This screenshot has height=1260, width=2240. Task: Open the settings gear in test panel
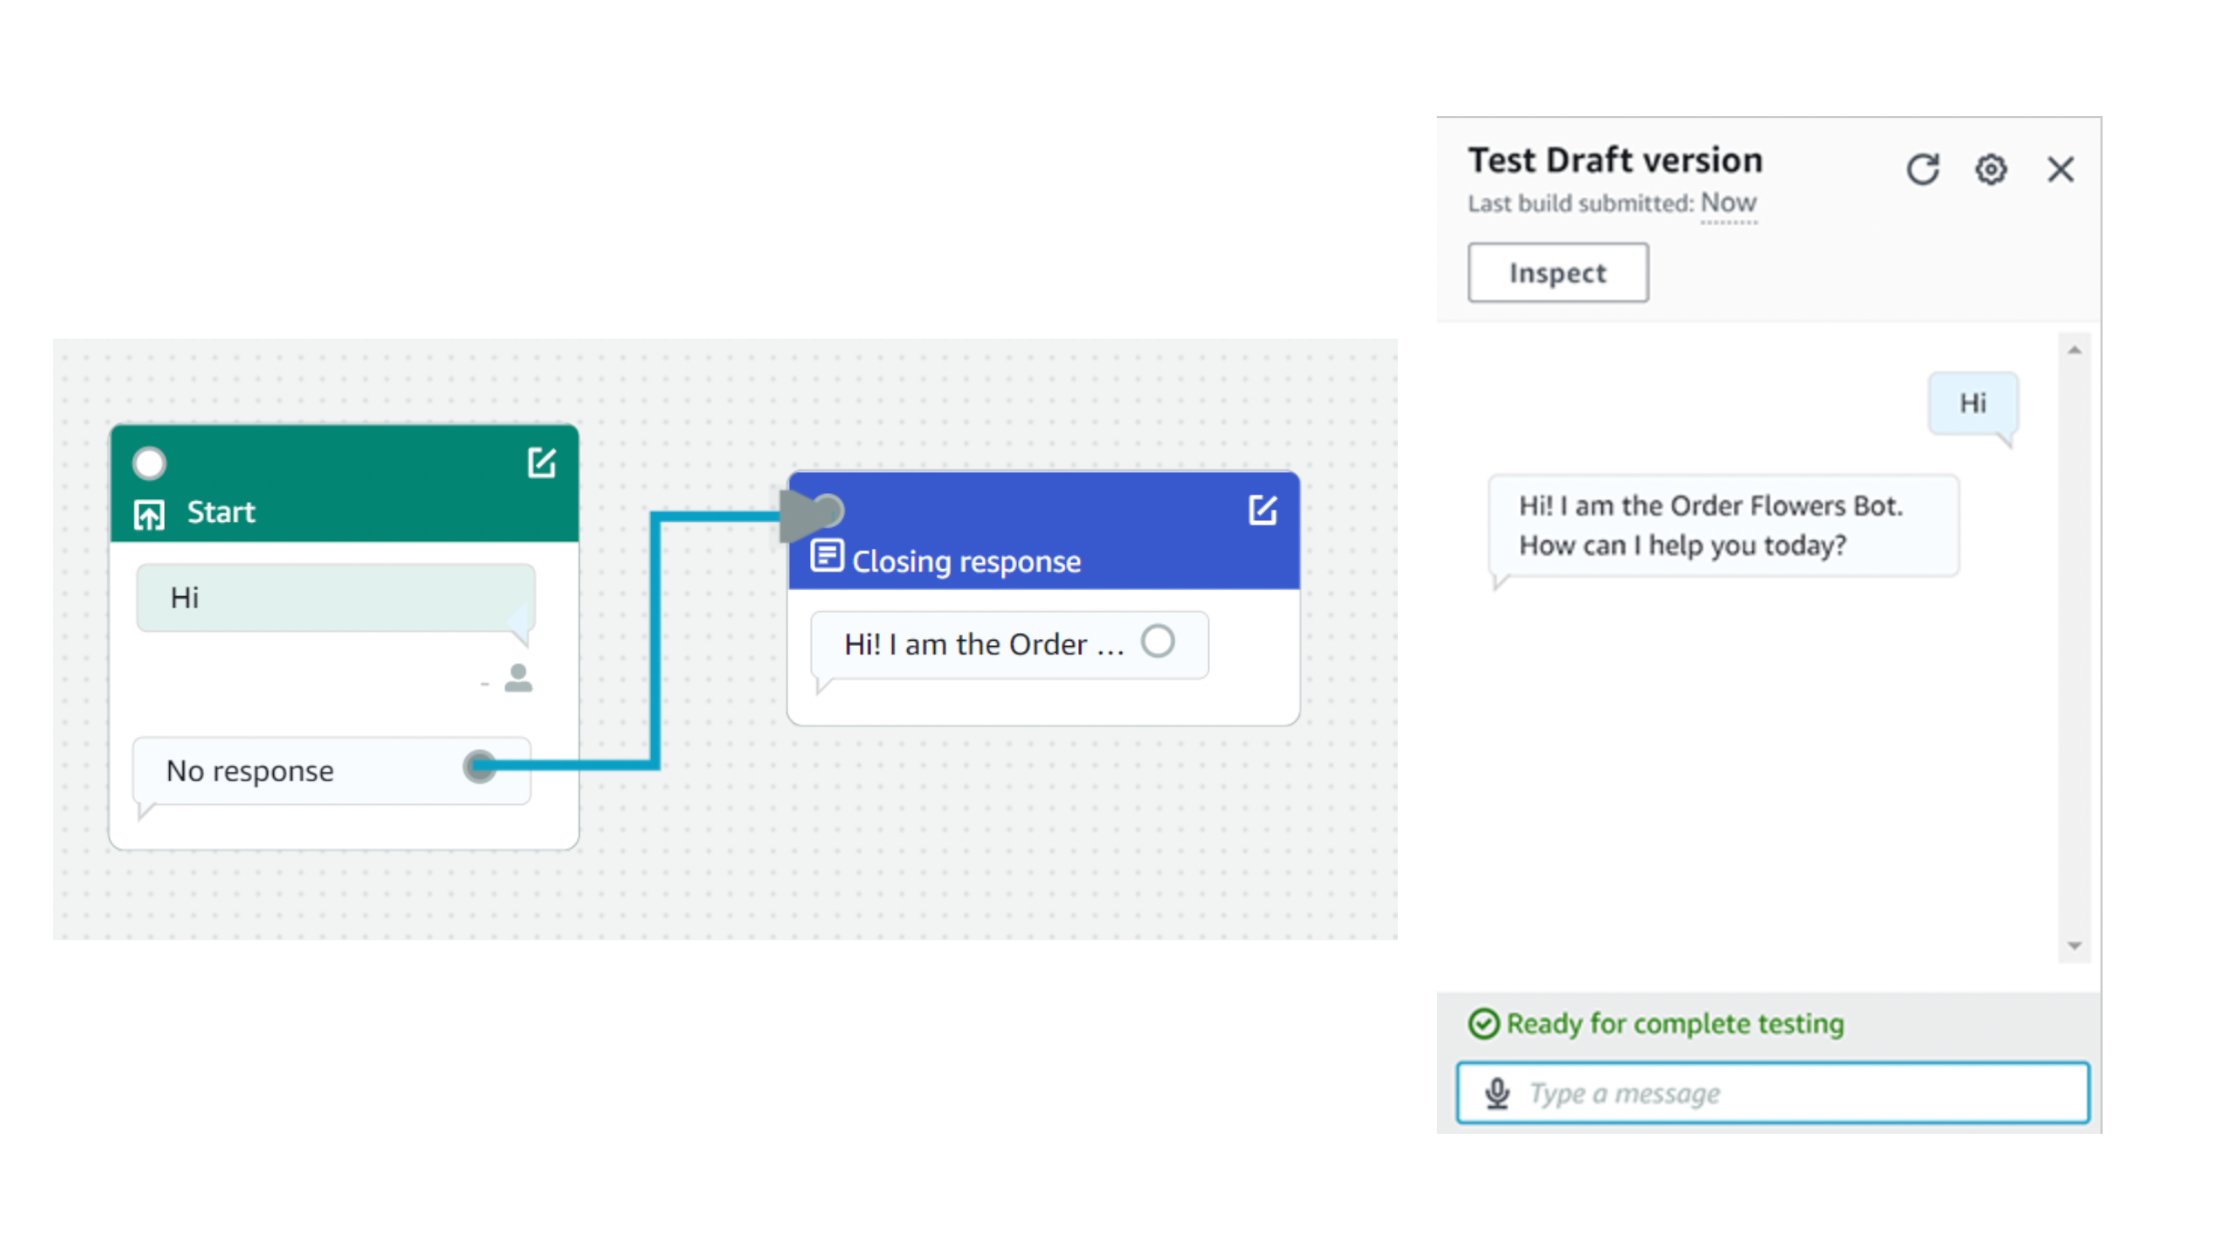tap(1991, 169)
